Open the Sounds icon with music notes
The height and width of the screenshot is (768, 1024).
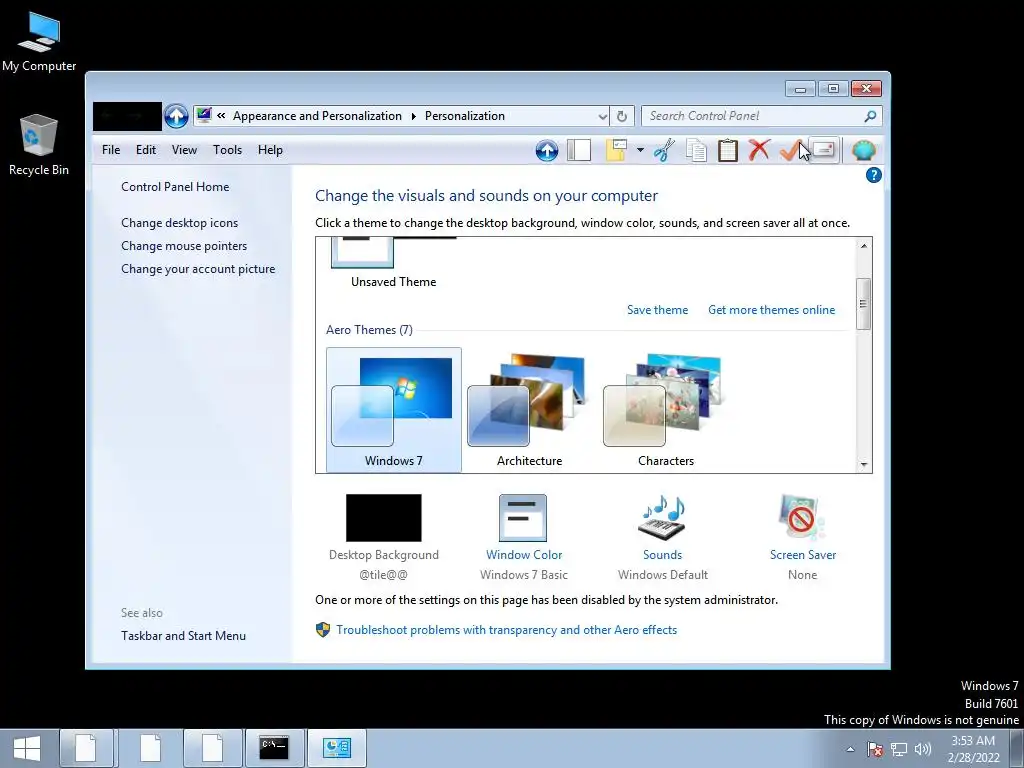point(662,518)
